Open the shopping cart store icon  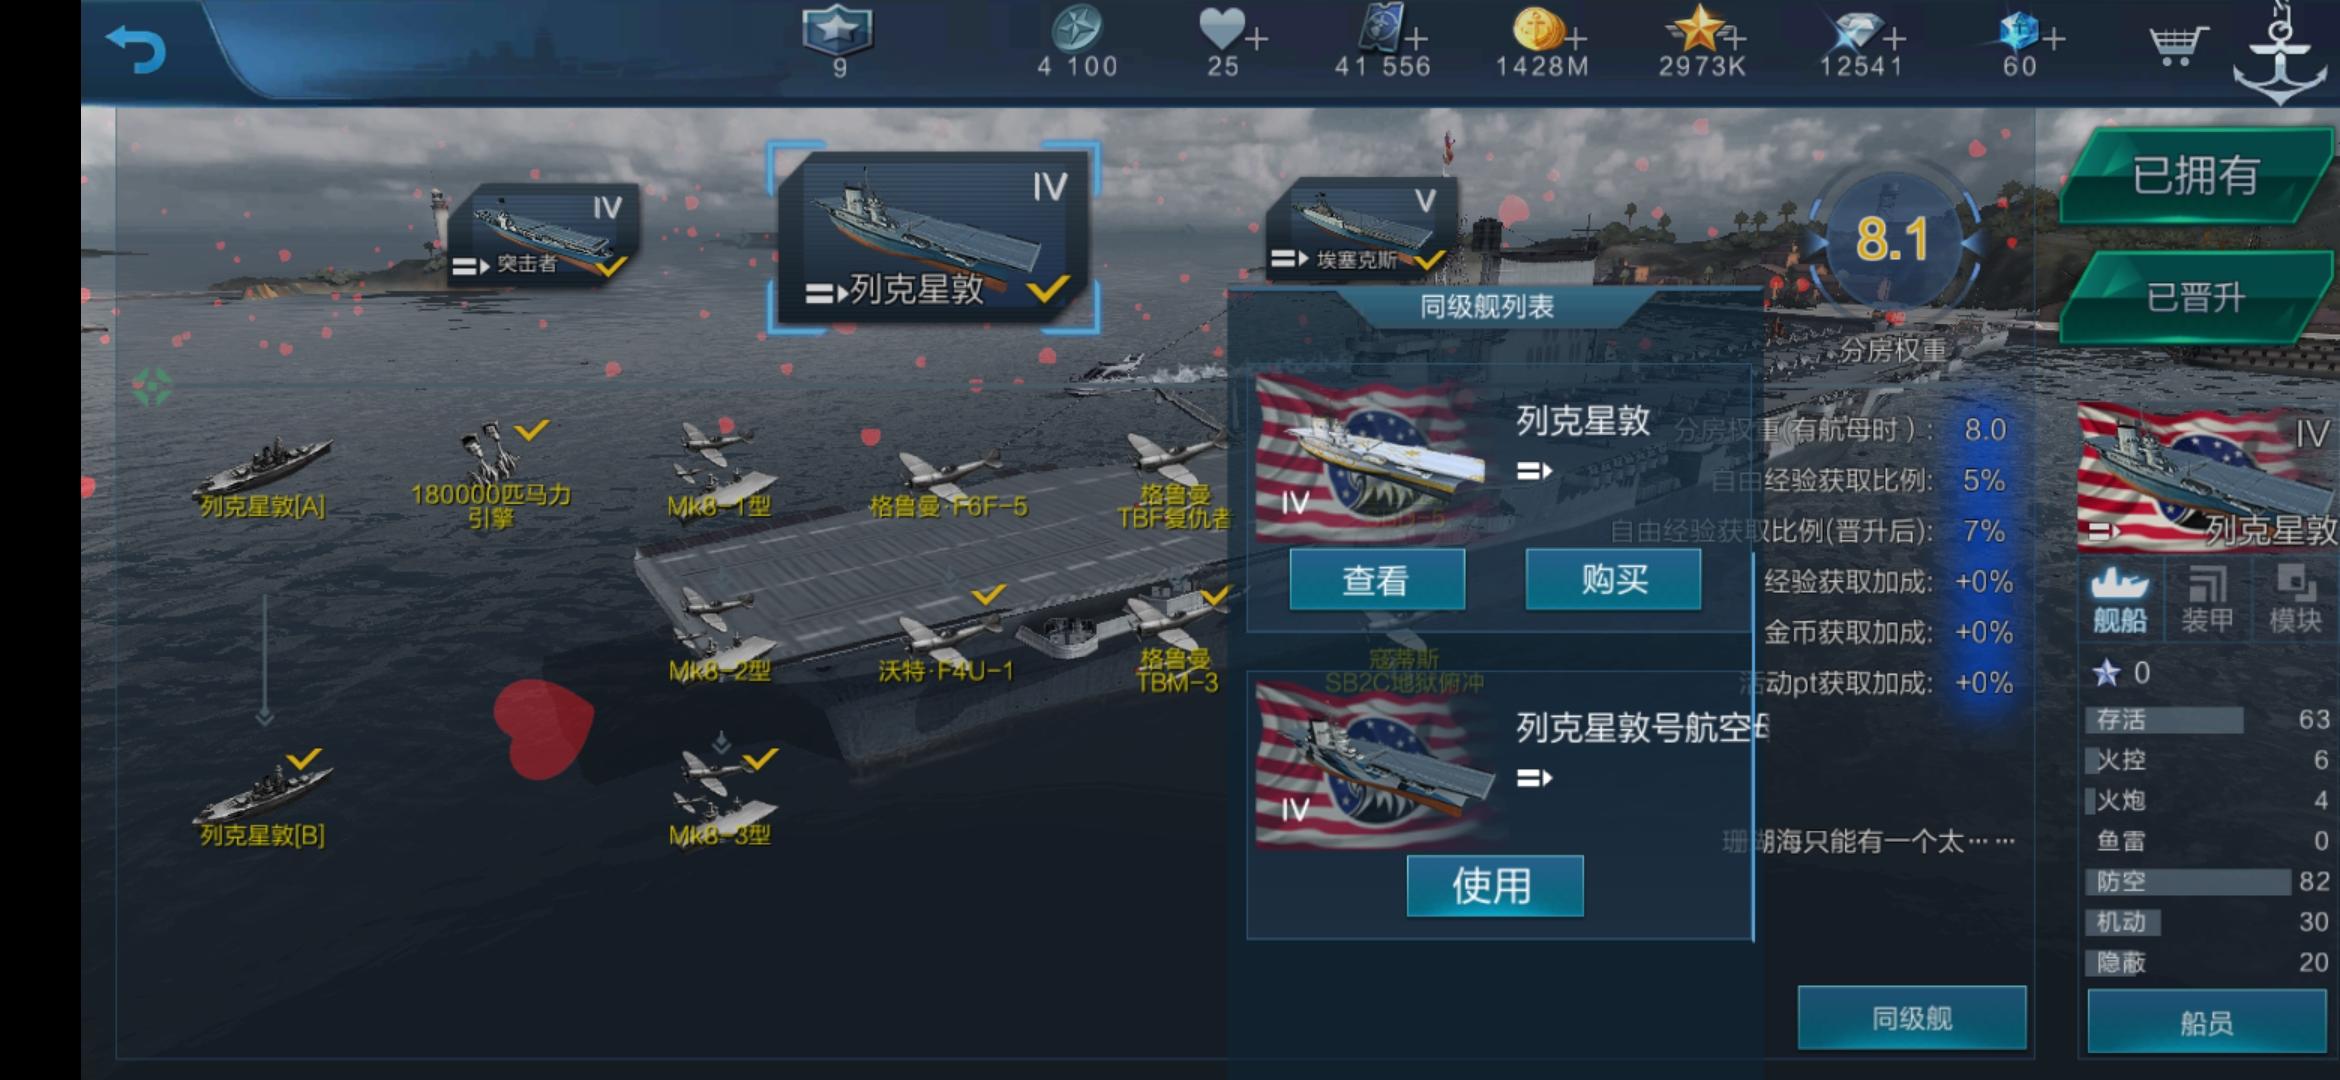pos(2178,44)
